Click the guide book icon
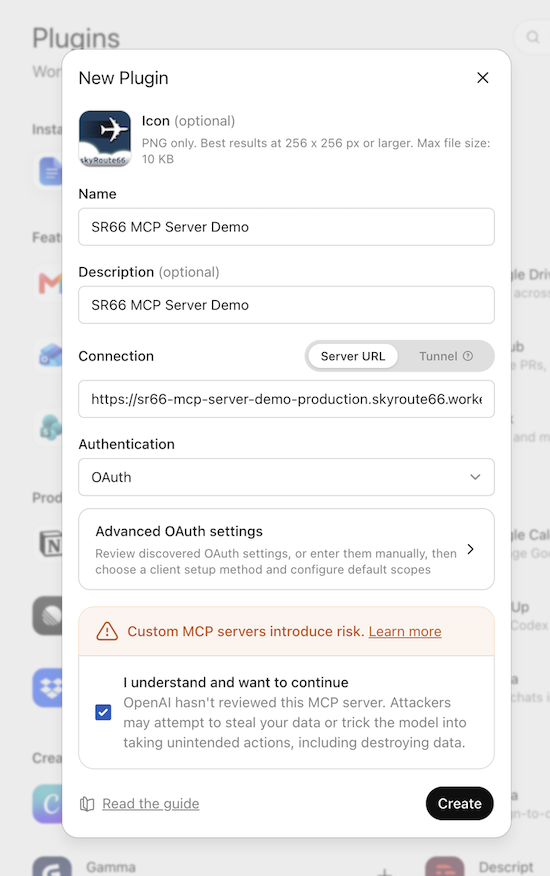The width and height of the screenshot is (550, 876). pyautogui.click(x=87, y=804)
